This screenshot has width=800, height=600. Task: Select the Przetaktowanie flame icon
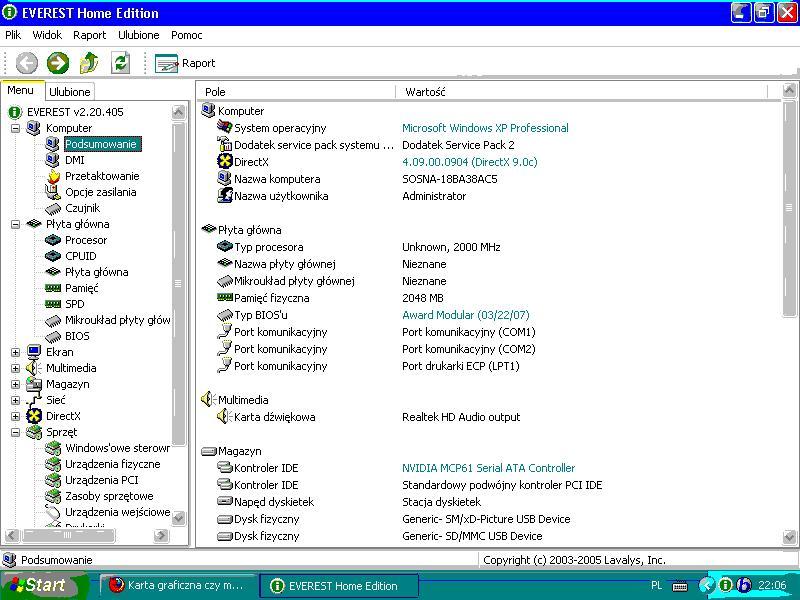[x=53, y=176]
